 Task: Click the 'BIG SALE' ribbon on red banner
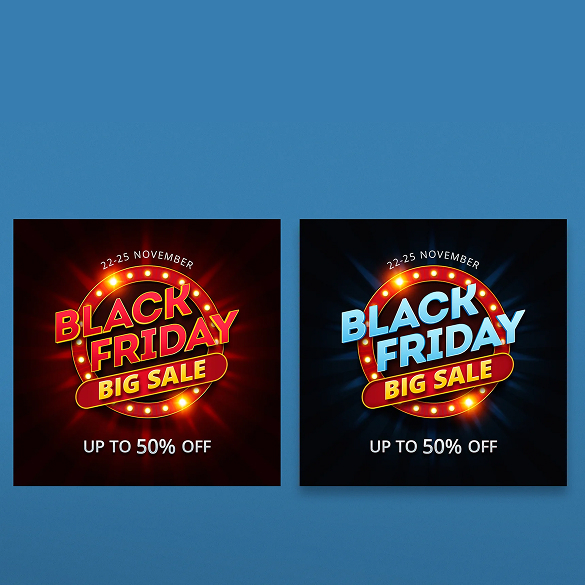(x=151, y=381)
